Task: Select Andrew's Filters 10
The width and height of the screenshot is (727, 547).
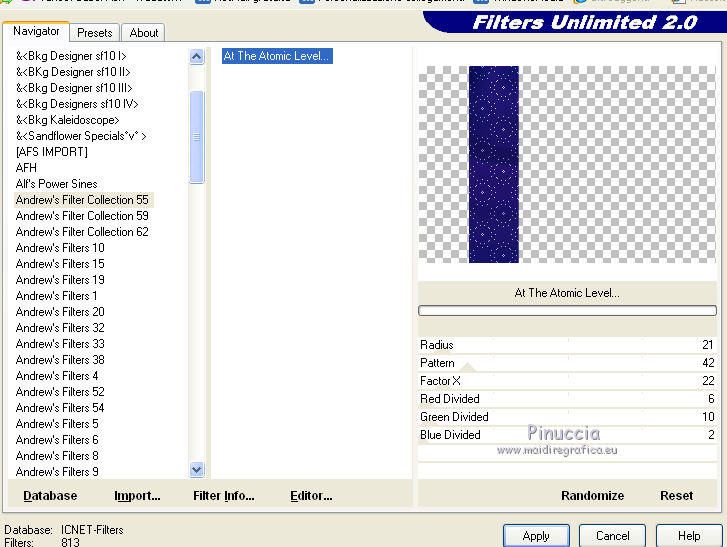Action: (60, 248)
